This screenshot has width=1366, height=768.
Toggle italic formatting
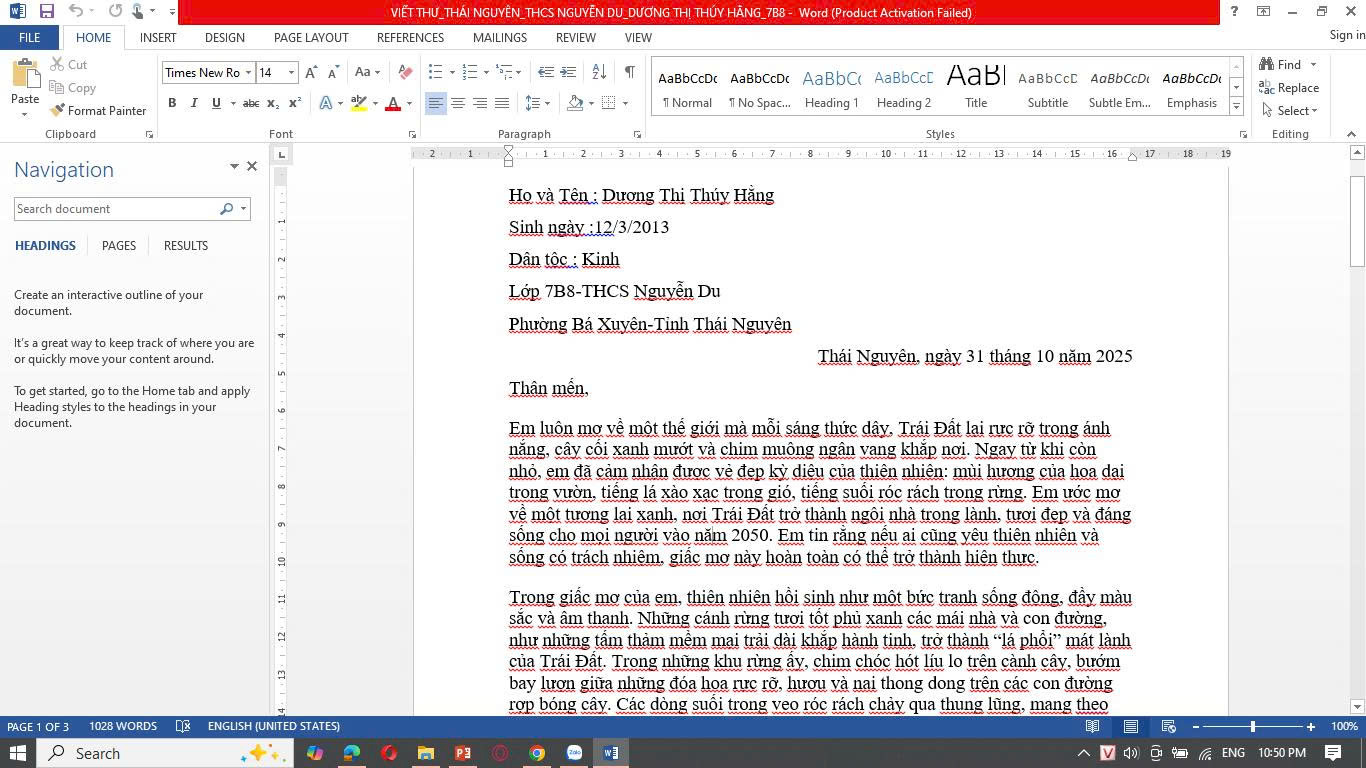click(194, 103)
